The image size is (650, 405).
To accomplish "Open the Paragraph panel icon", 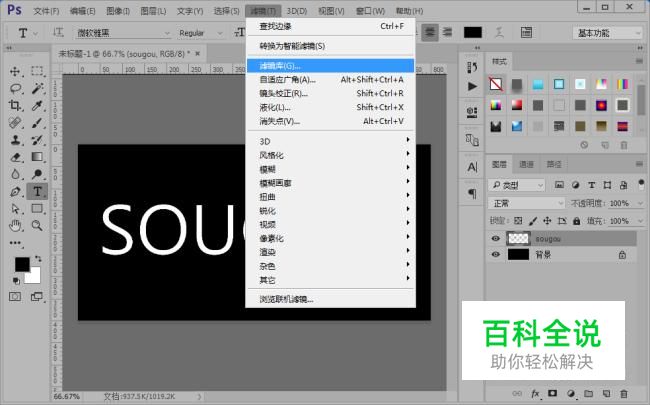I will pos(472,194).
